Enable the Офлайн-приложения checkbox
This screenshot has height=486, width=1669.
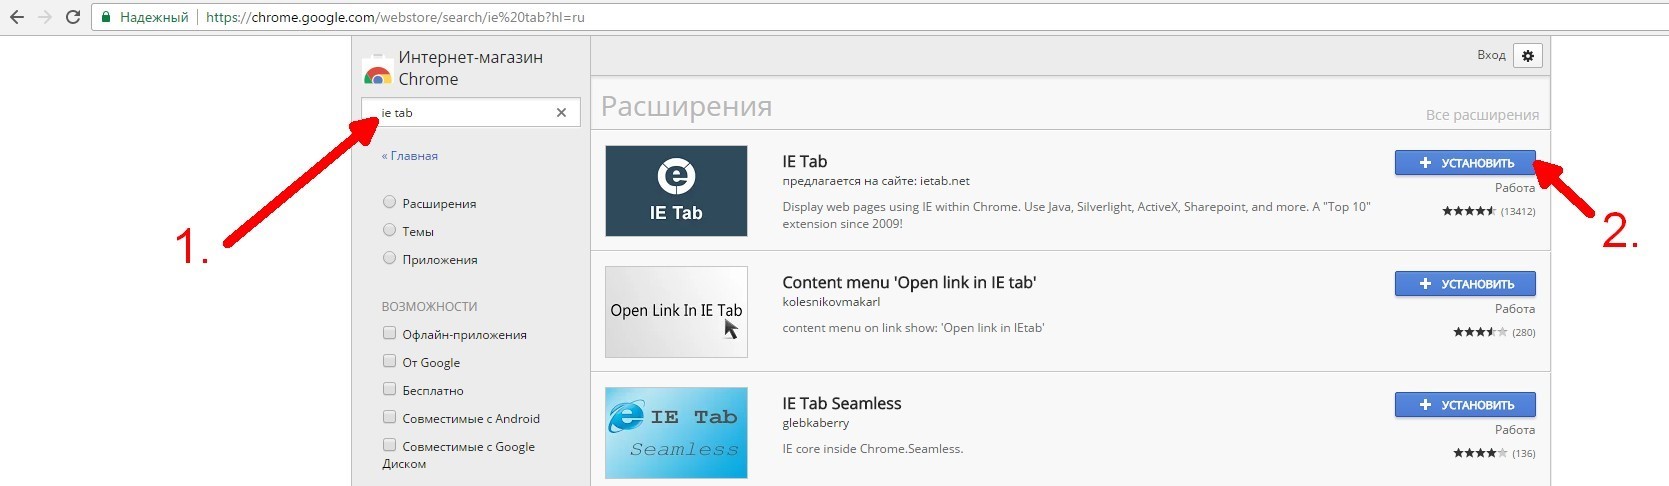(x=390, y=333)
